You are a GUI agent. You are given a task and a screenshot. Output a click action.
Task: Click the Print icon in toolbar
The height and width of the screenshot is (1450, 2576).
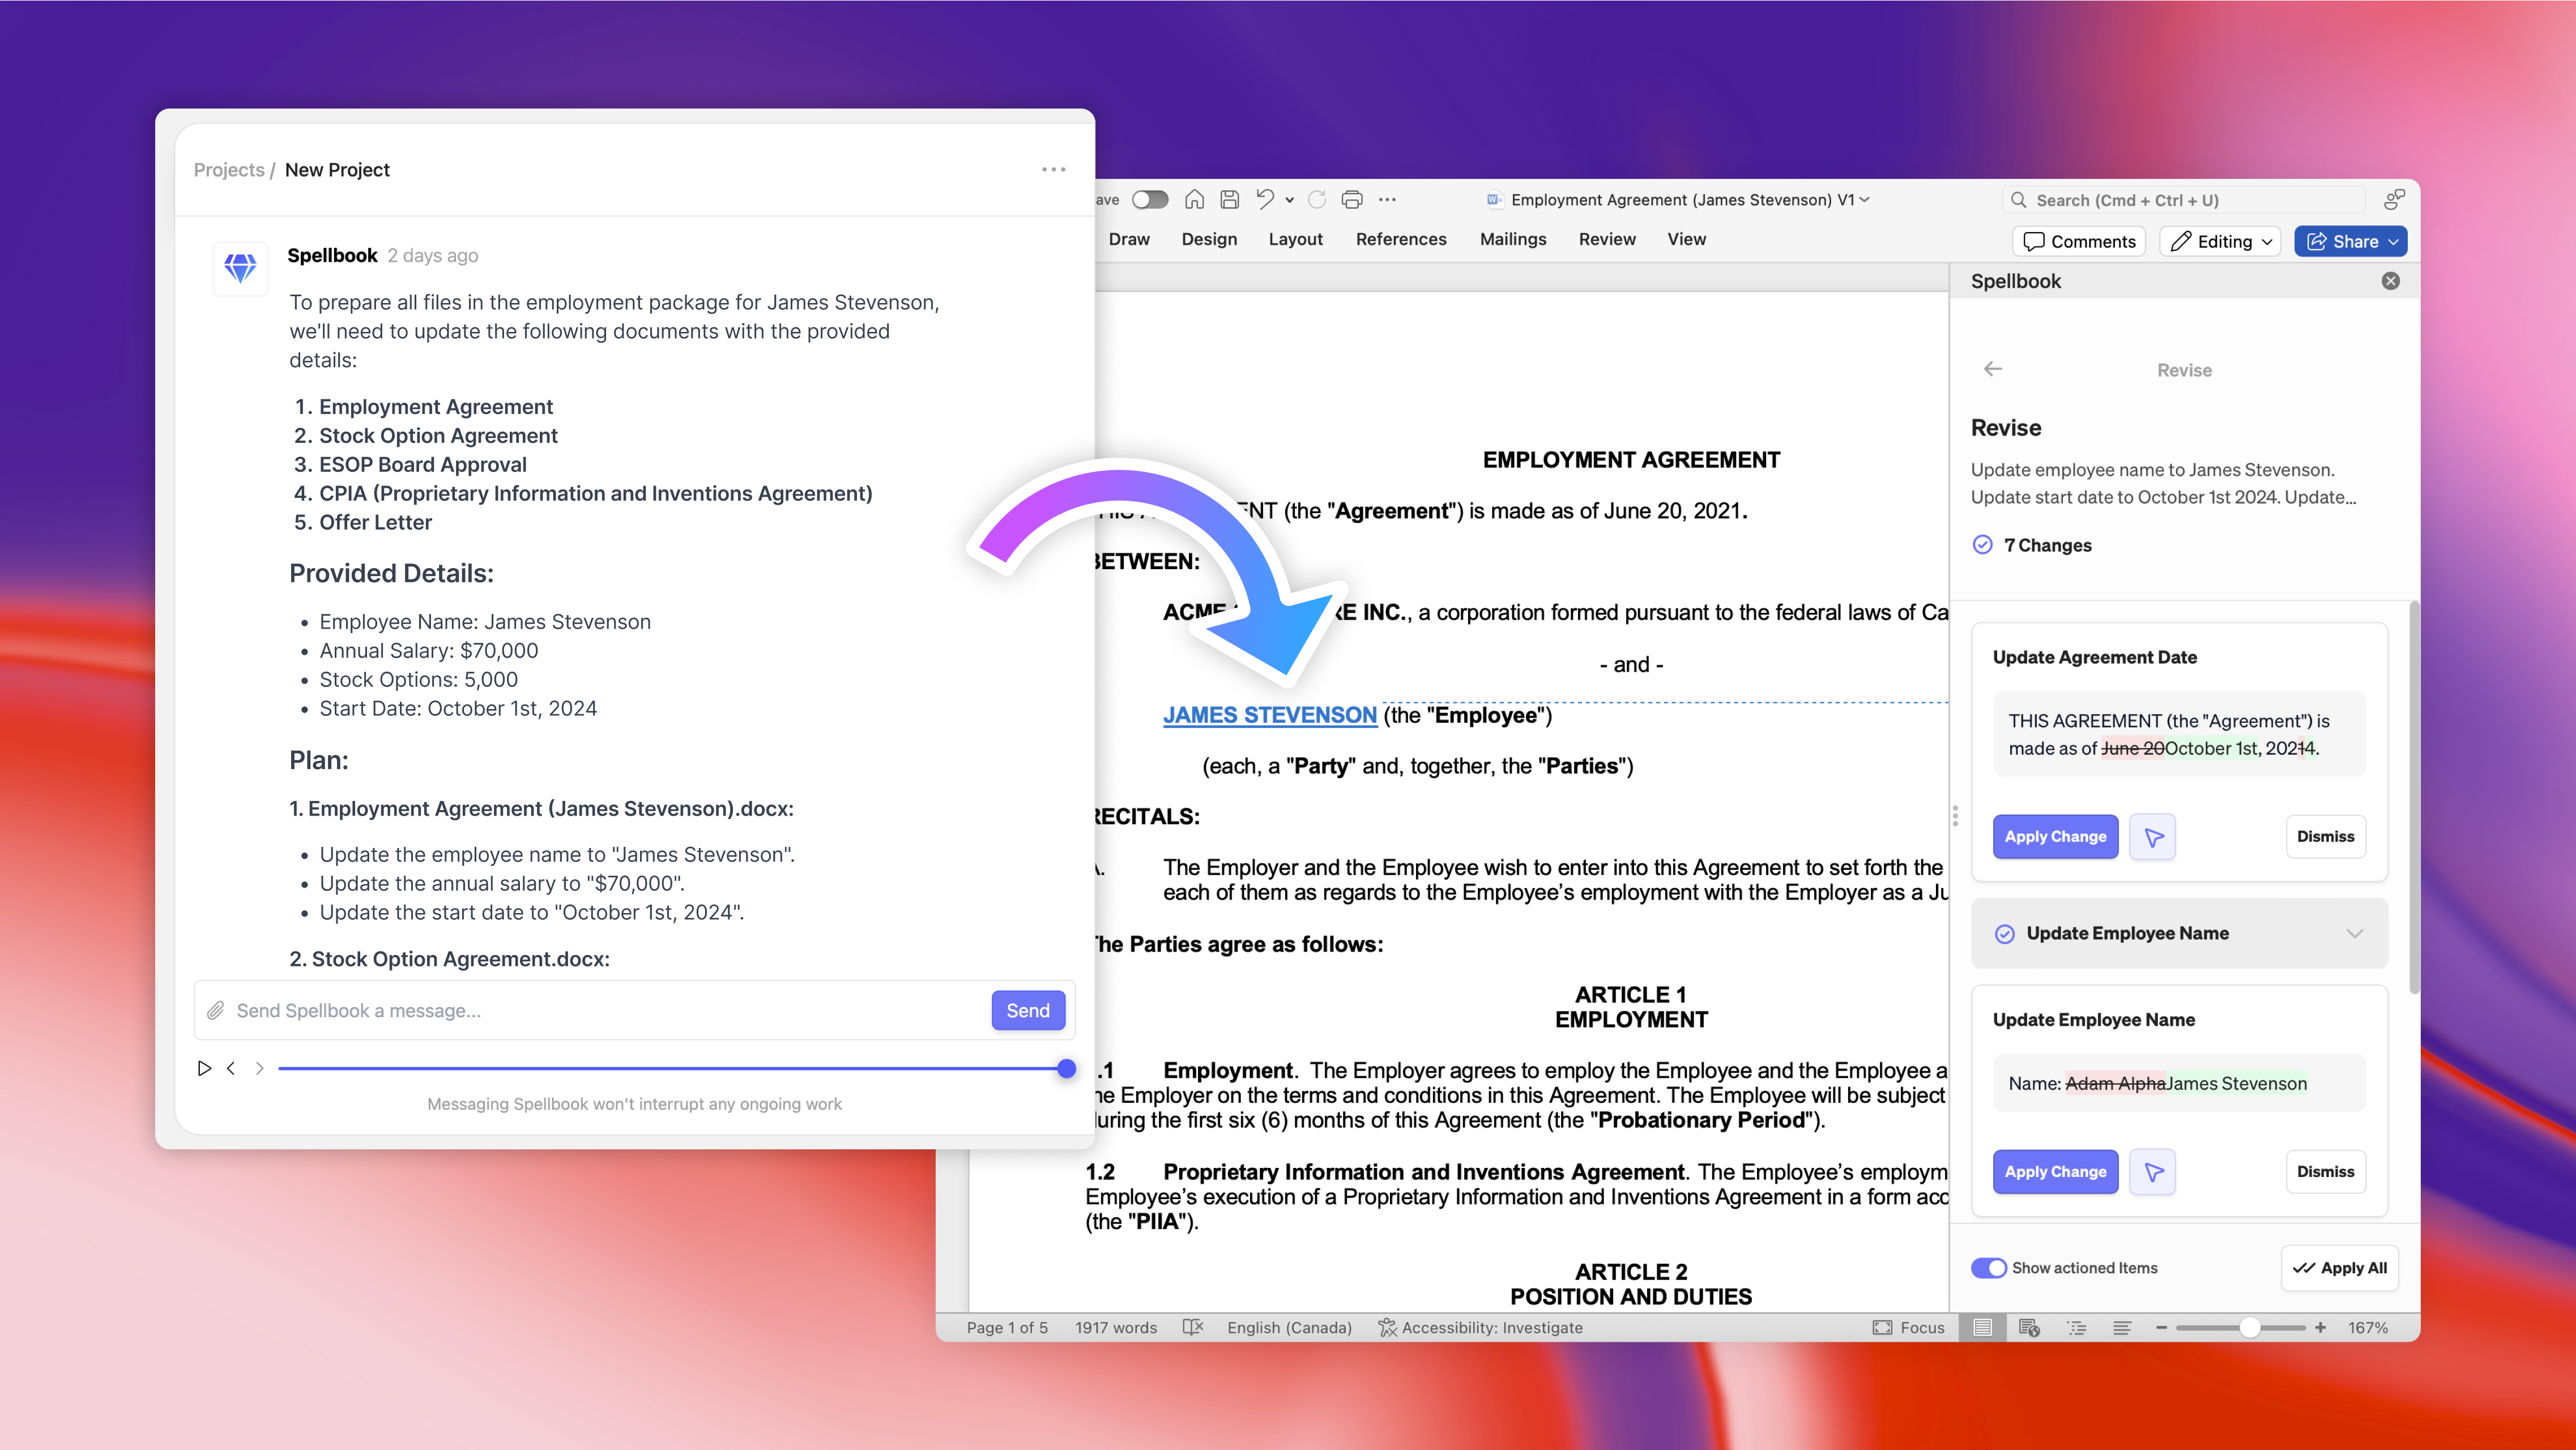[1352, 200]
